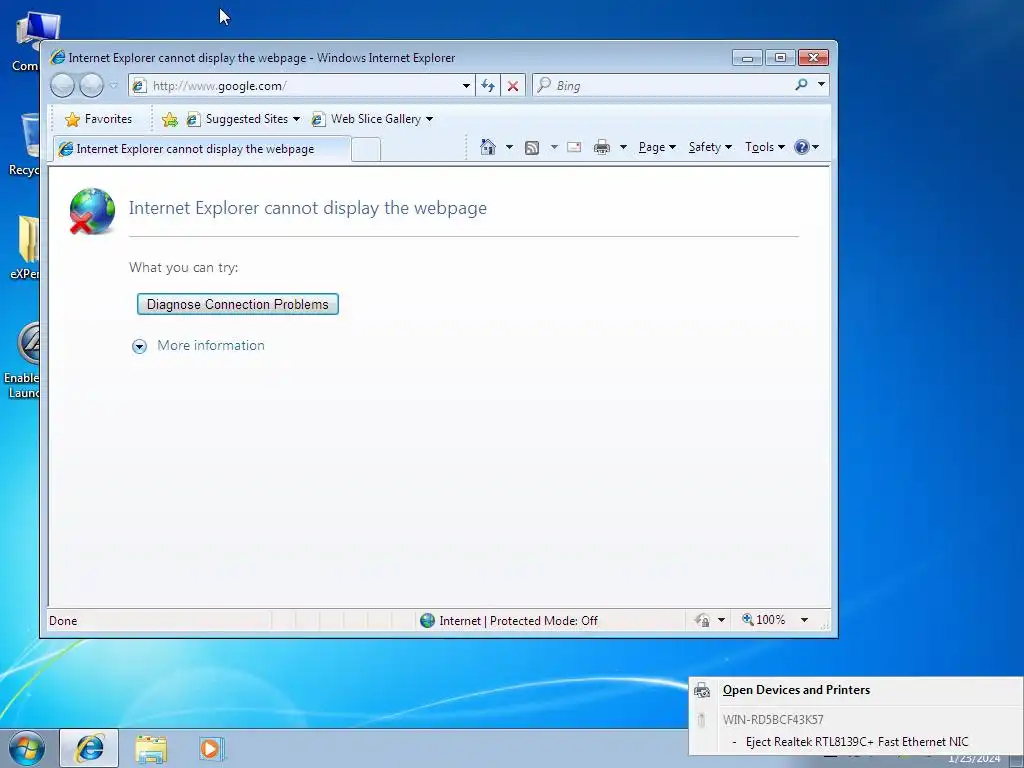Click the Refresh page icon
1024x768 pixels.
click(x=488, y=86)
